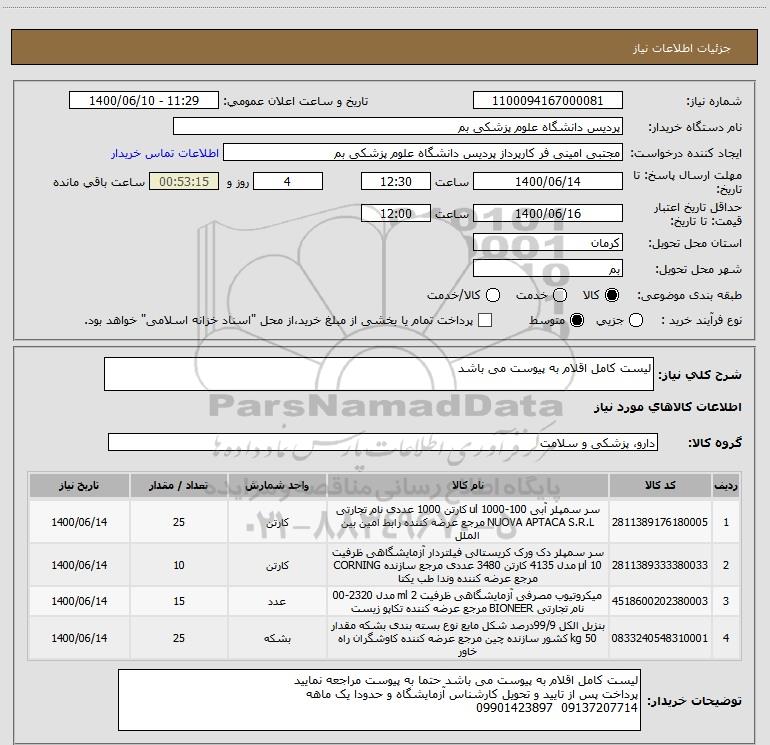This screenshot has height=745, width=770.
Task: Click unit بشکه in row 4
Action: [x=277, y=638]
